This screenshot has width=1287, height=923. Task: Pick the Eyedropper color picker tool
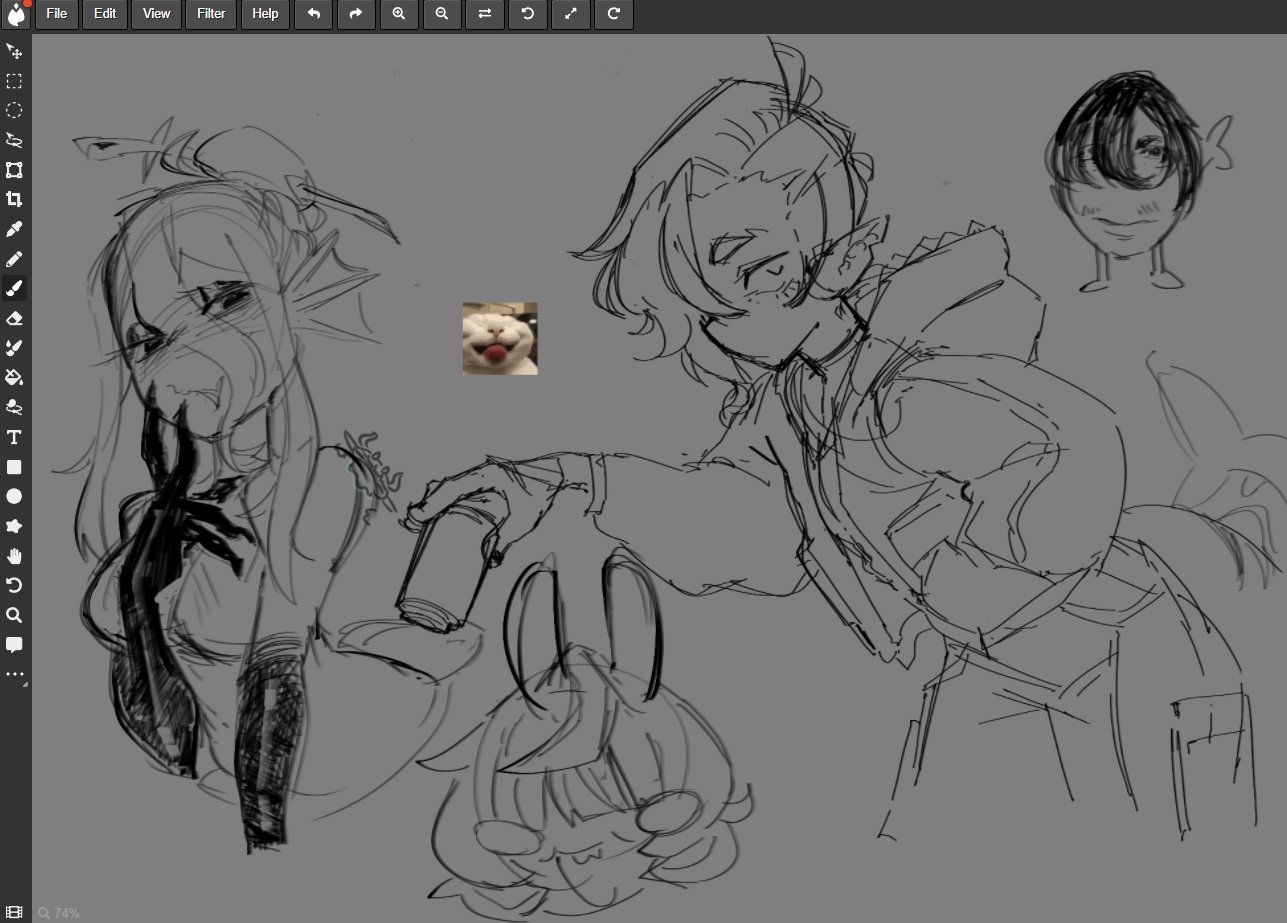pos(15,229)
